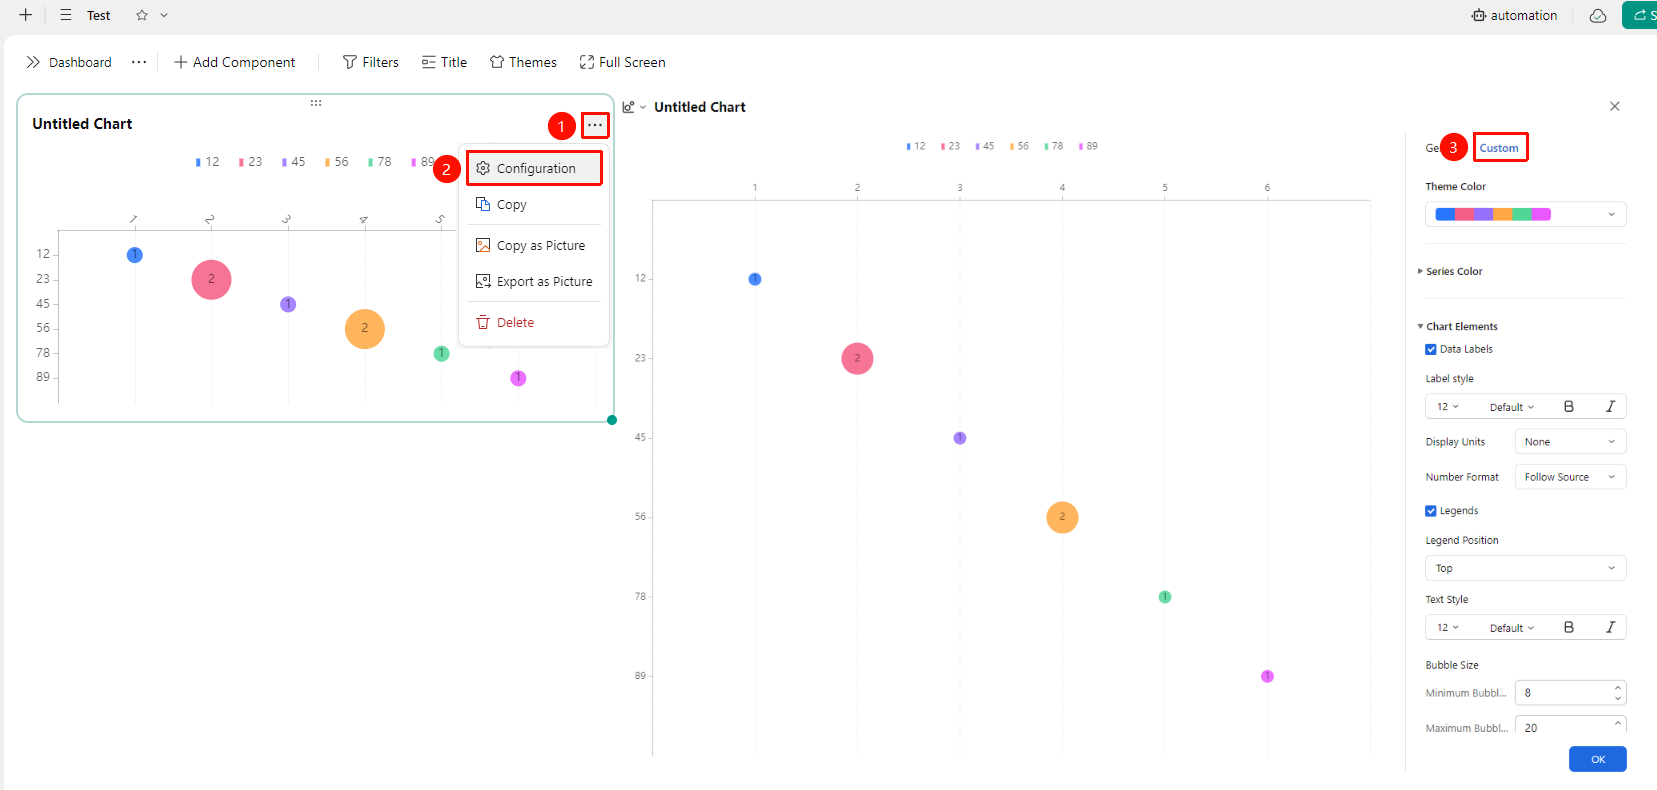Collapse the Dashboard sidebar arrows
The image size is (1657, 790).
pos(33,62)
